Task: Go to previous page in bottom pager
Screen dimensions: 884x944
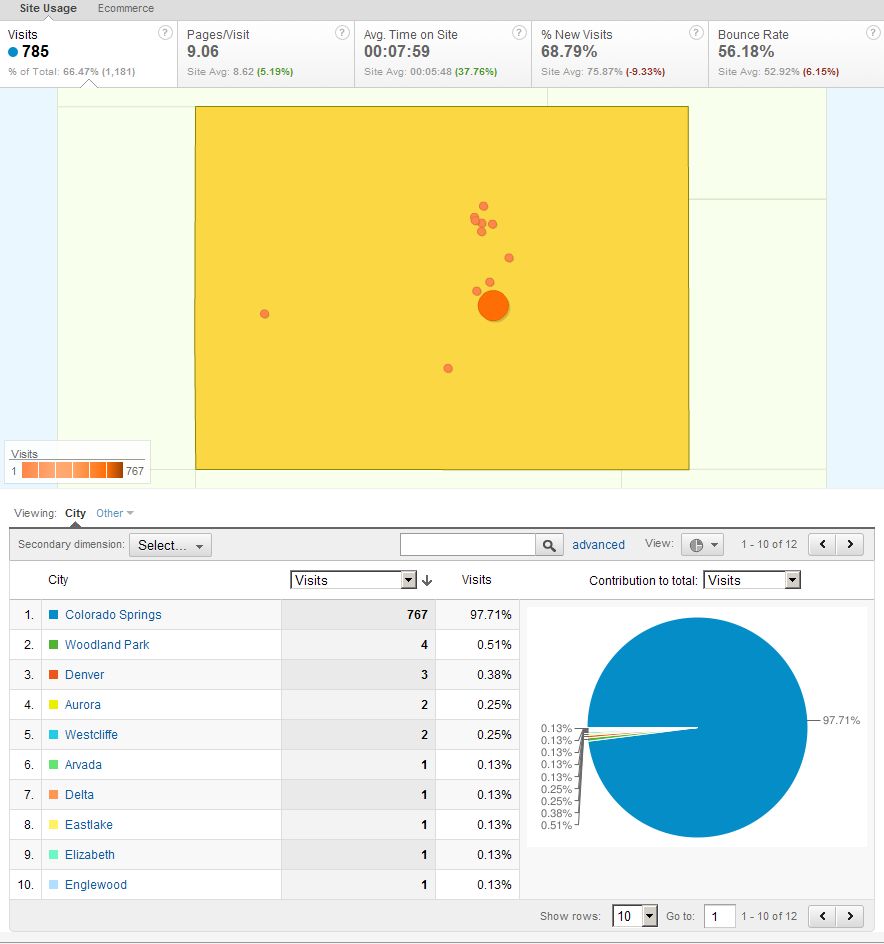Action: coord(823,916)
